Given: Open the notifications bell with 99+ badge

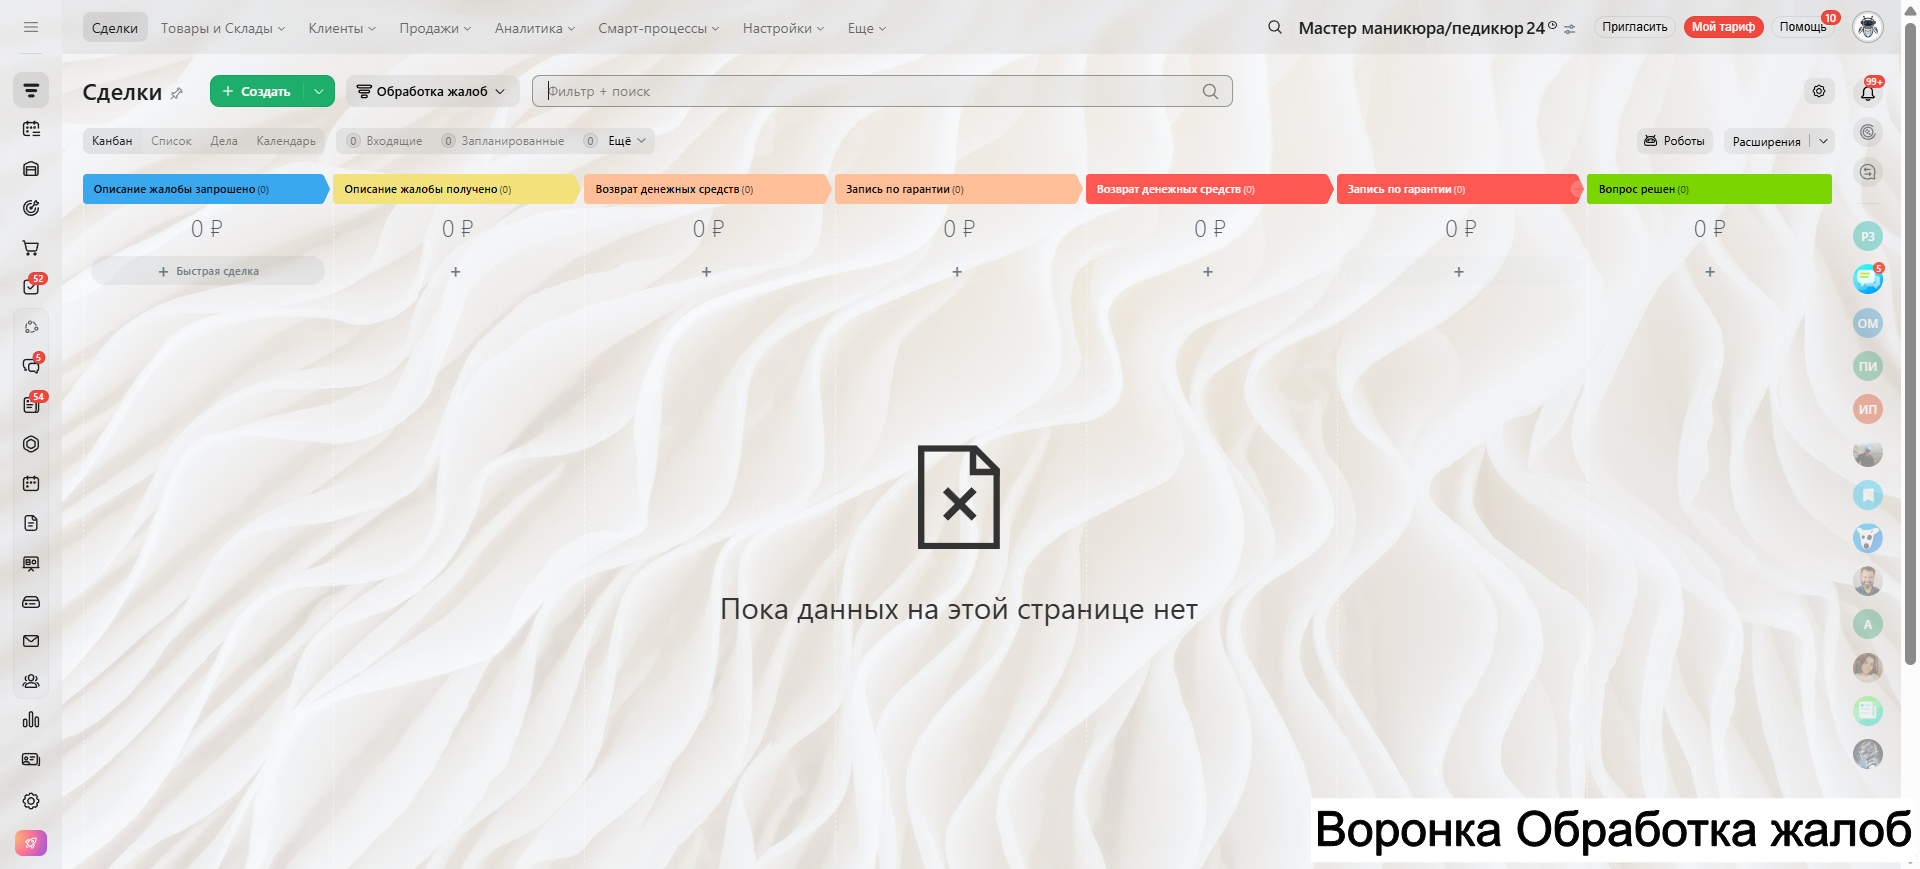Looking at the screenshot, I should pyautogui.click(x=1868, y=92).
